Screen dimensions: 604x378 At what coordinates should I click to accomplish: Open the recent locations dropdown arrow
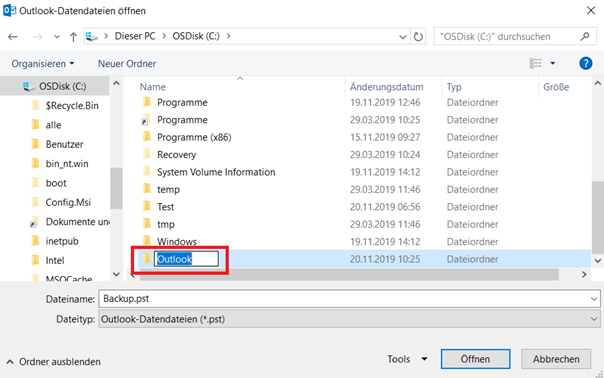tap(57, 37)
